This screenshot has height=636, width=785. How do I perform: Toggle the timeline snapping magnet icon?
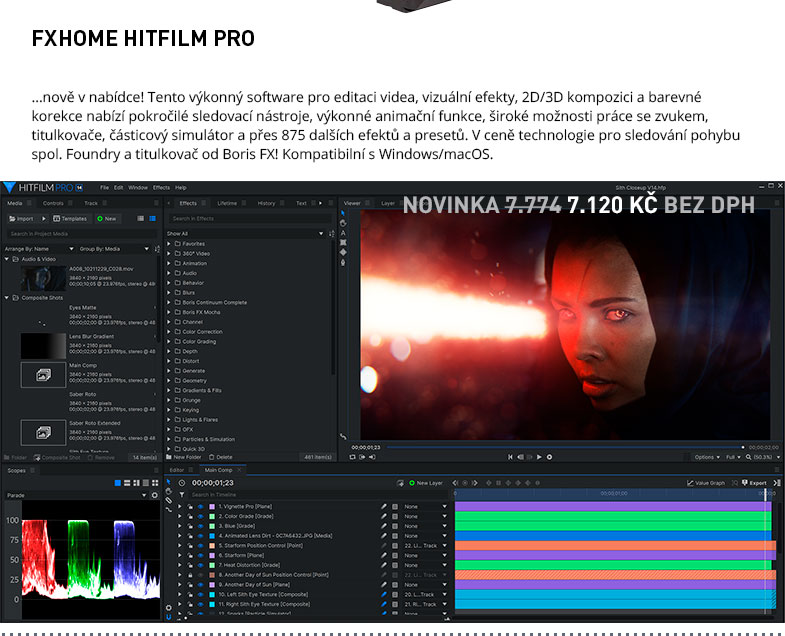tap(169, 617)
